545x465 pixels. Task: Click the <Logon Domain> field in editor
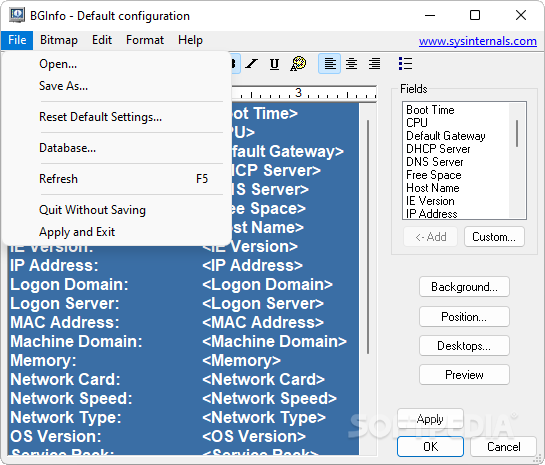click(x=267, y=285)
